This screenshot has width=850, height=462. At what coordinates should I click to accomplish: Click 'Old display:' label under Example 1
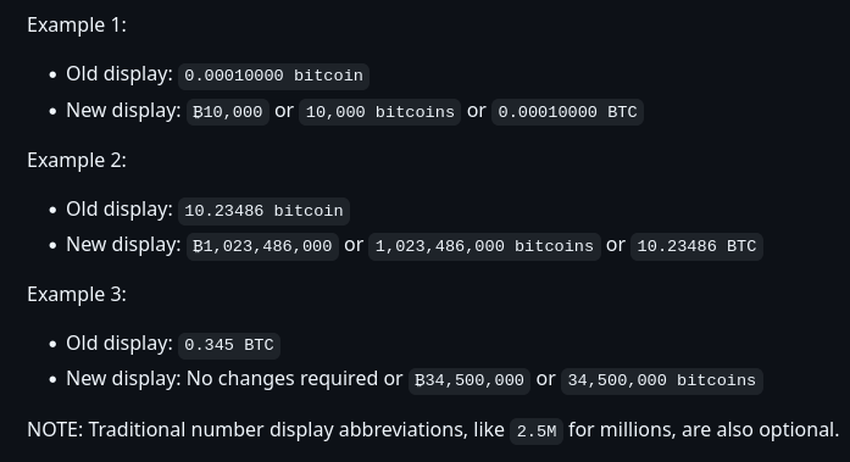(x=119, y=74)
